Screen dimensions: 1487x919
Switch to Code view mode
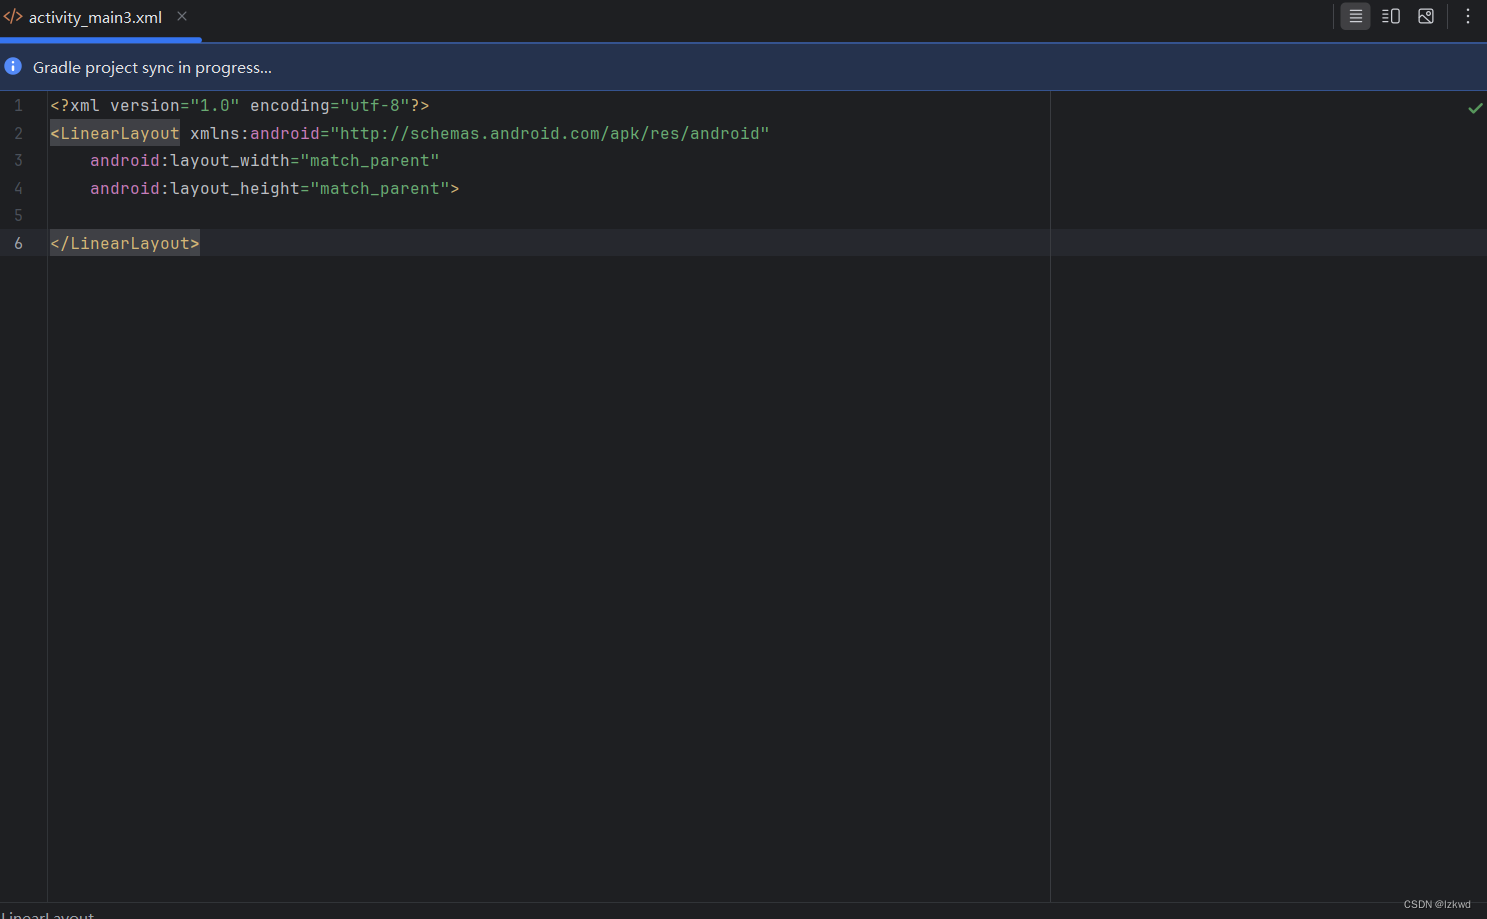(1355, 16)
